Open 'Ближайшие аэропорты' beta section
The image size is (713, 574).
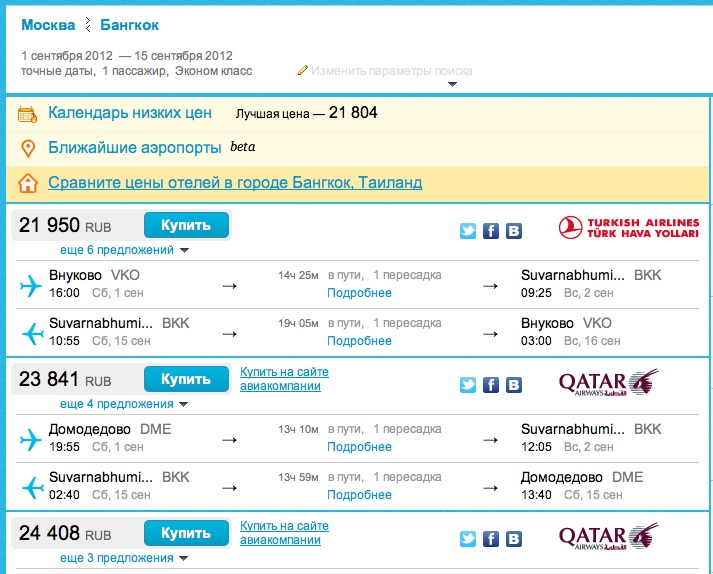pos(135,147)
